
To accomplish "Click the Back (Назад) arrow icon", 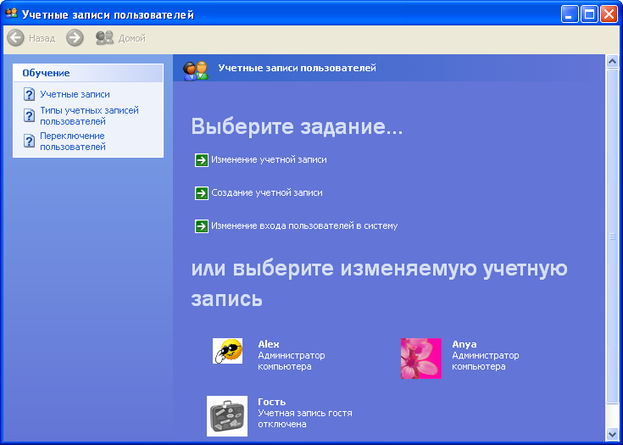I will (16, 38).
